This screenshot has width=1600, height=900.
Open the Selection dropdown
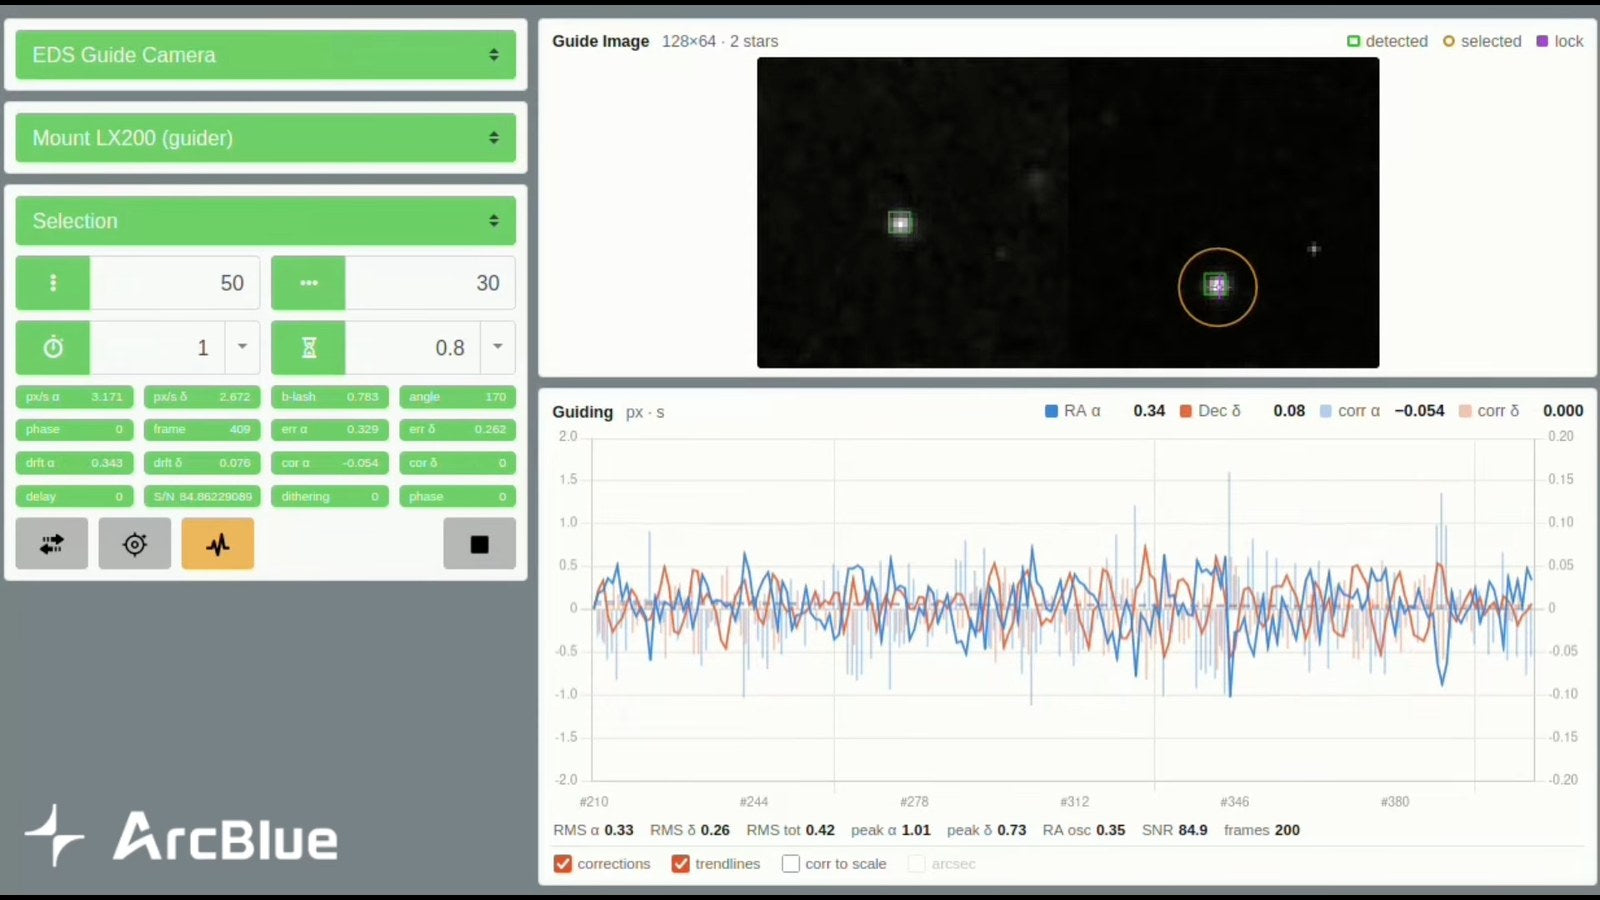point(266,221)
